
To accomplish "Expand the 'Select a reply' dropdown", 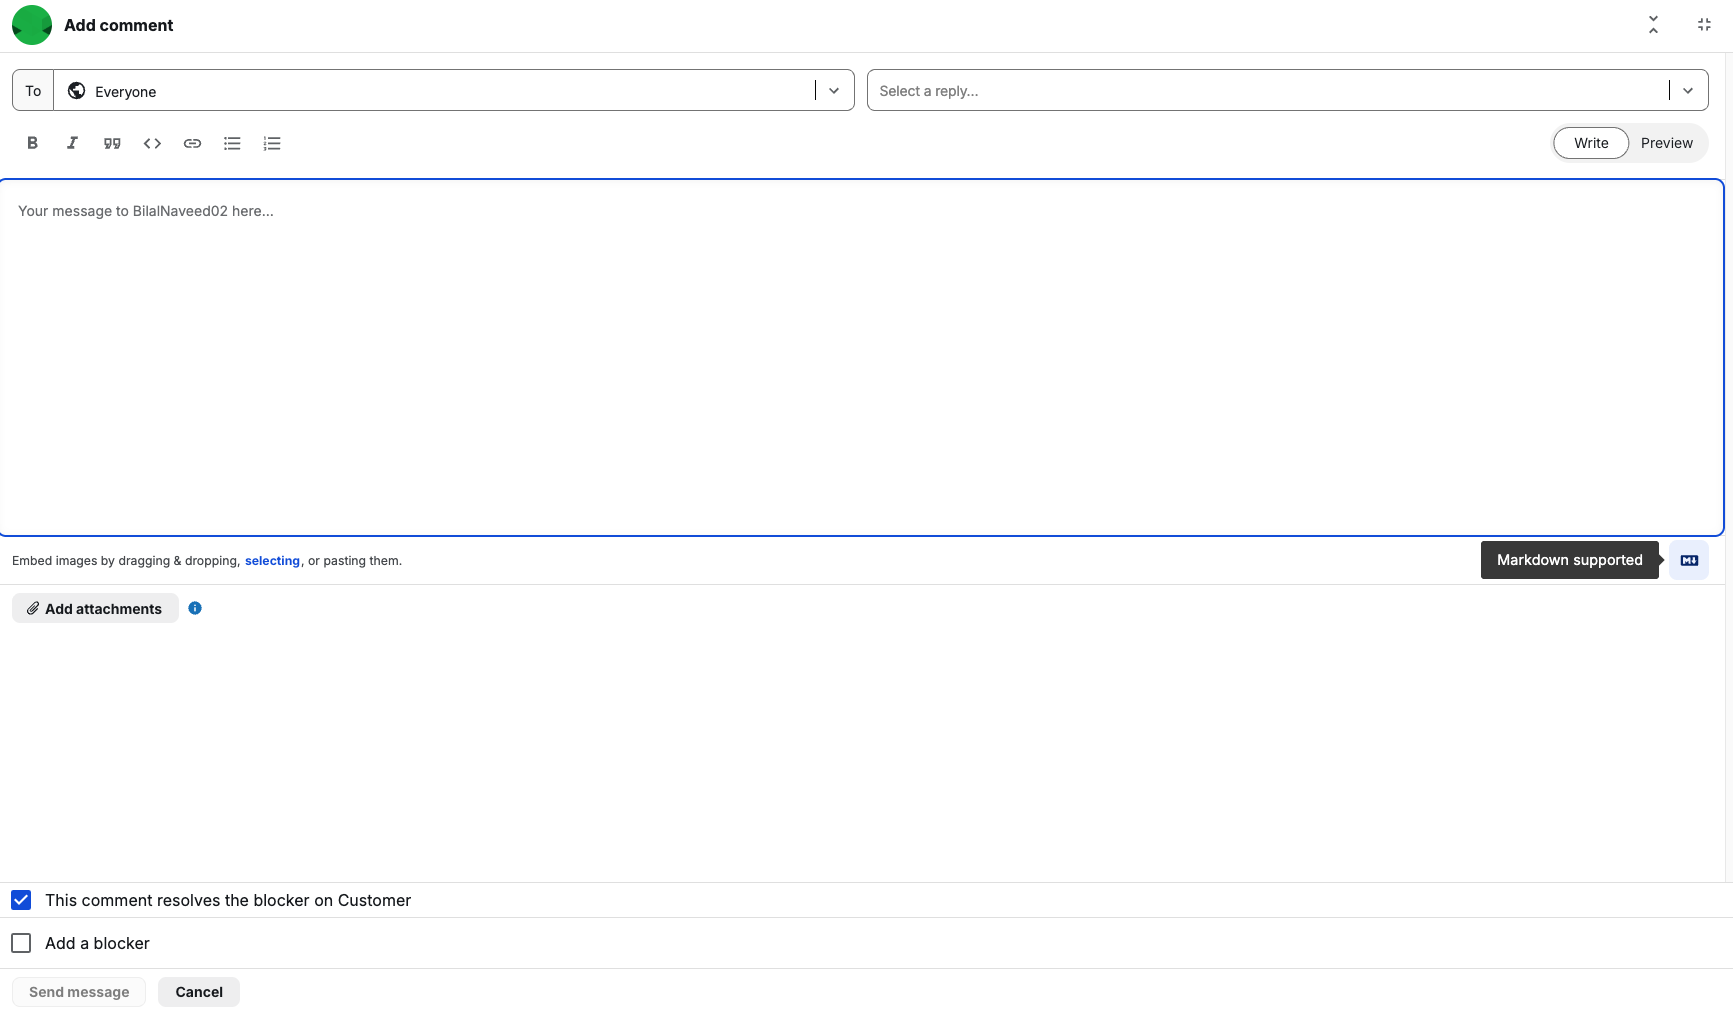I will pos(1687,91).
